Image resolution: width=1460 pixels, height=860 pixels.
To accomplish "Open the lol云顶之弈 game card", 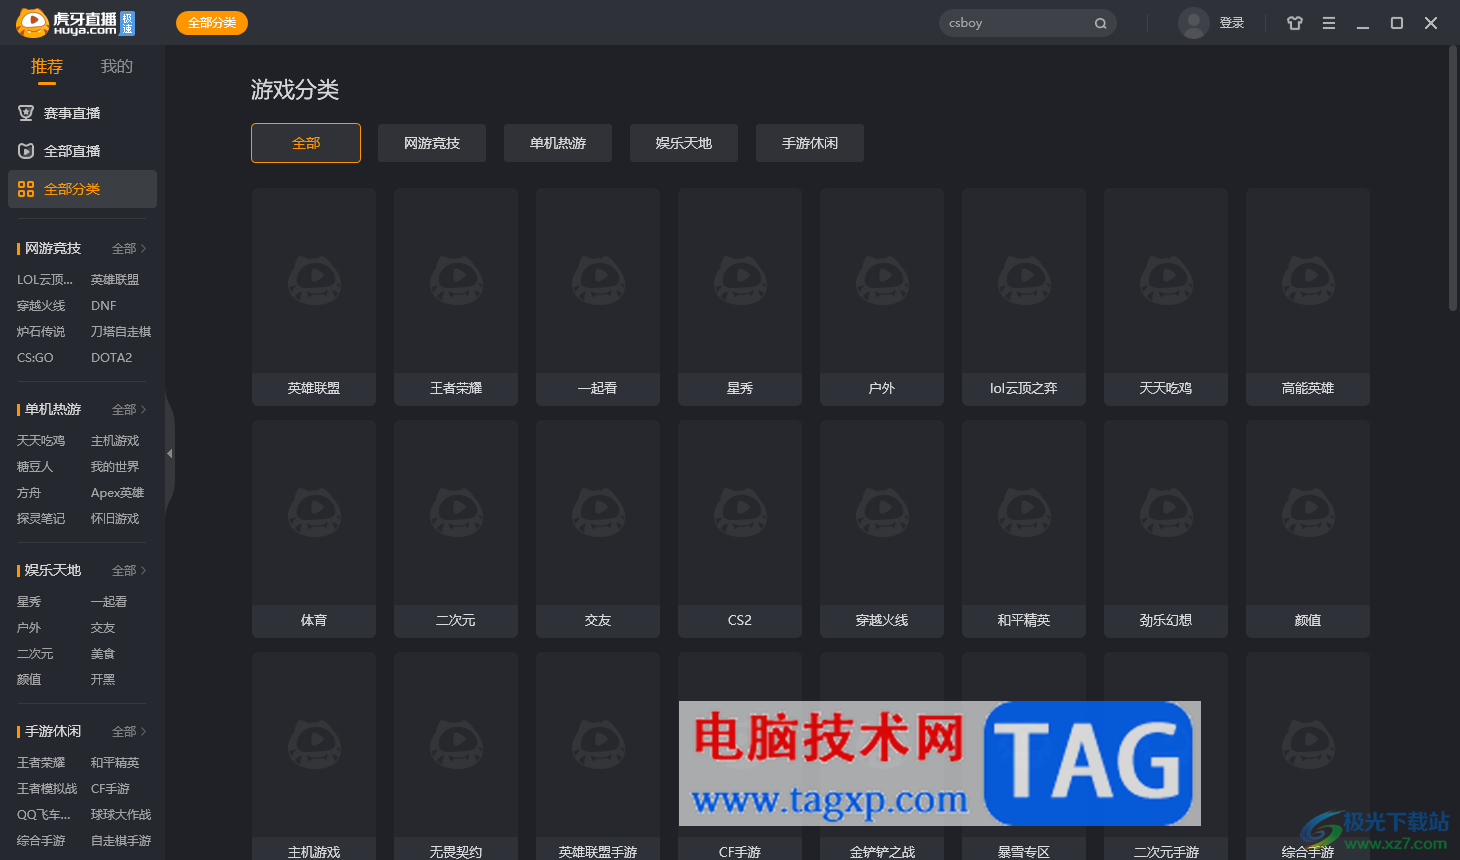I will [1024, 297].
